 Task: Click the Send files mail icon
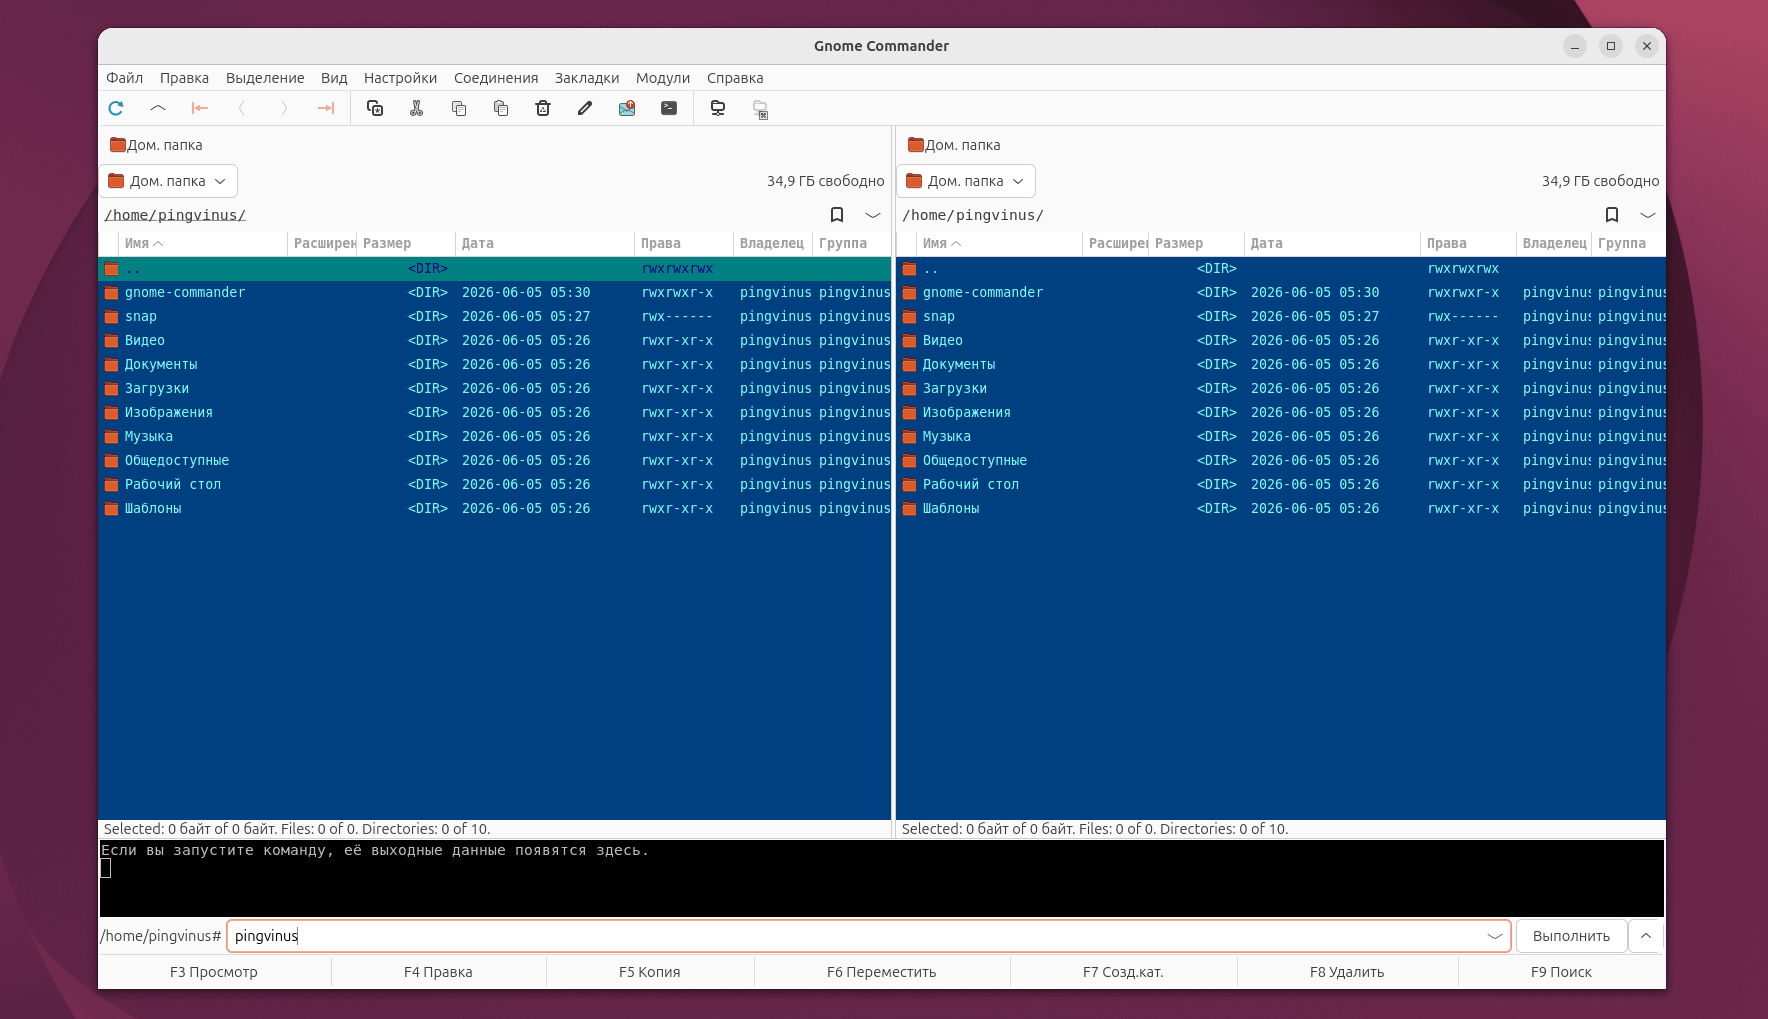[x=627, y=108]
